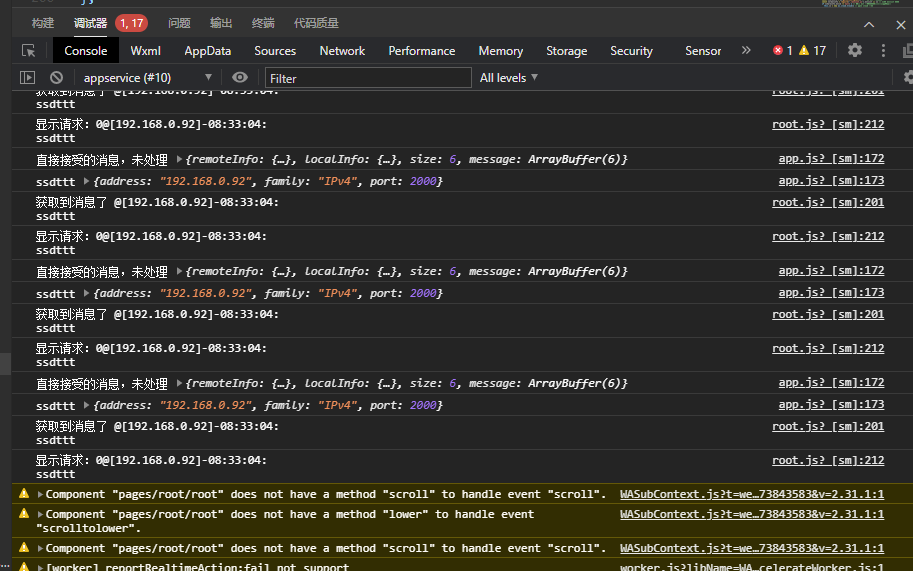Switch to the 问题 tab
Screen dimensions: 913x571
[x=179, y=23]
